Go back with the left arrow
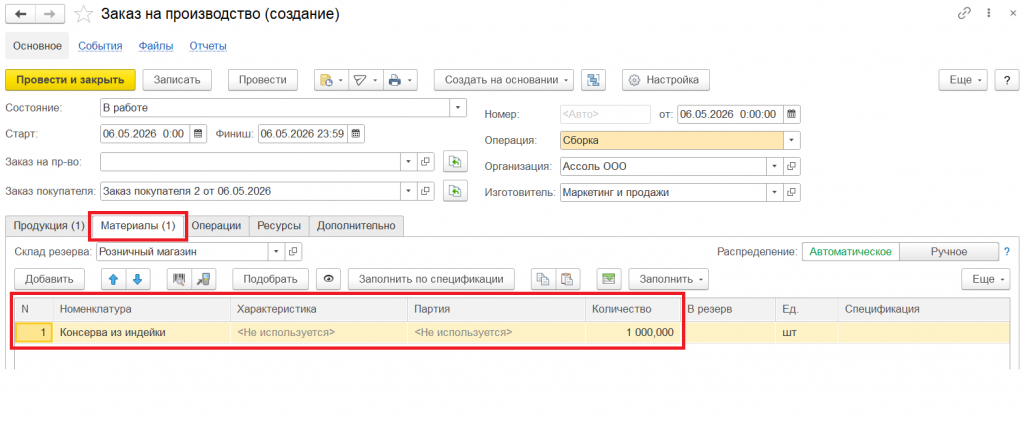Screen dimensions: 1024x422 (20, 14)
